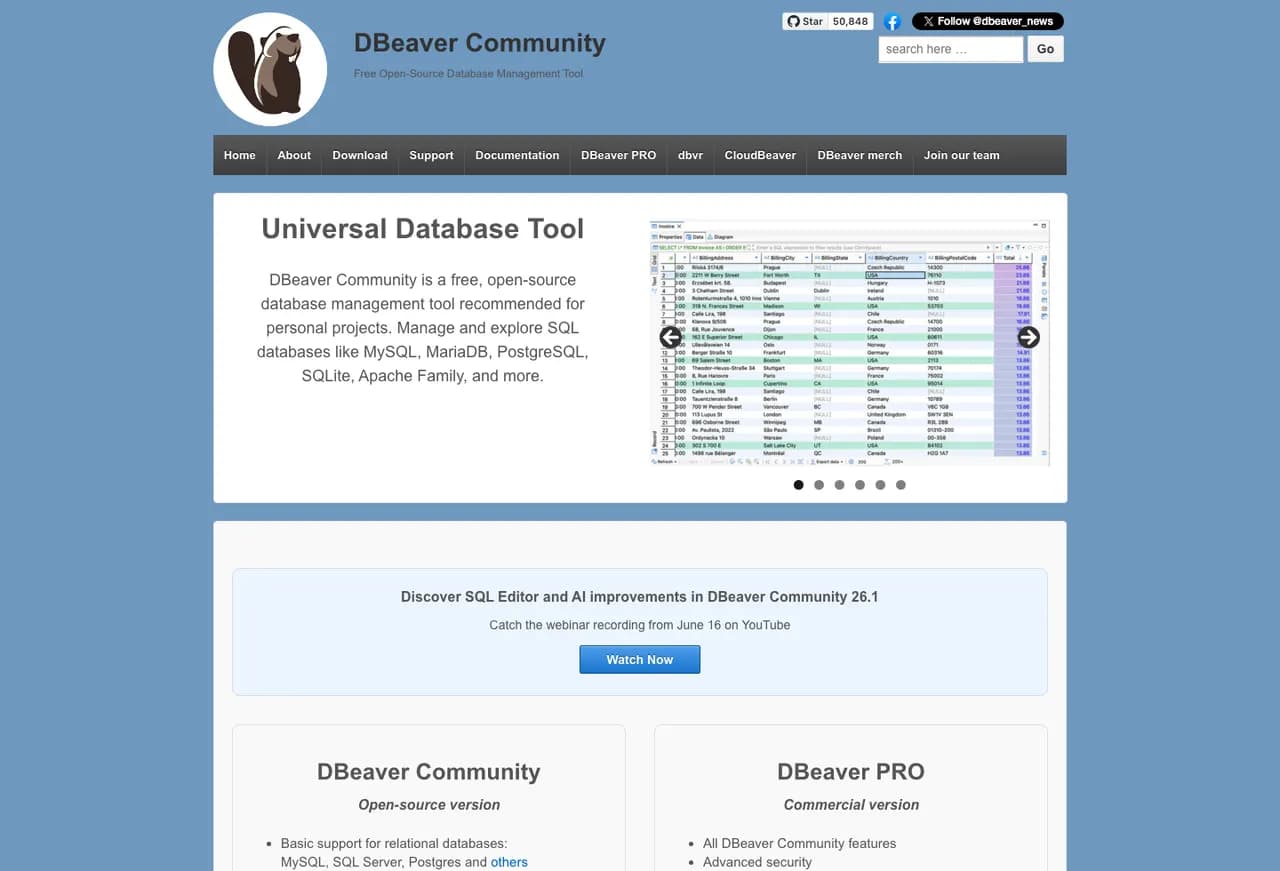The image size is (1280, 871).
Task: Click 'Free Open-Source Database Management Tool' tagline
Action: (x=468, y=74)
